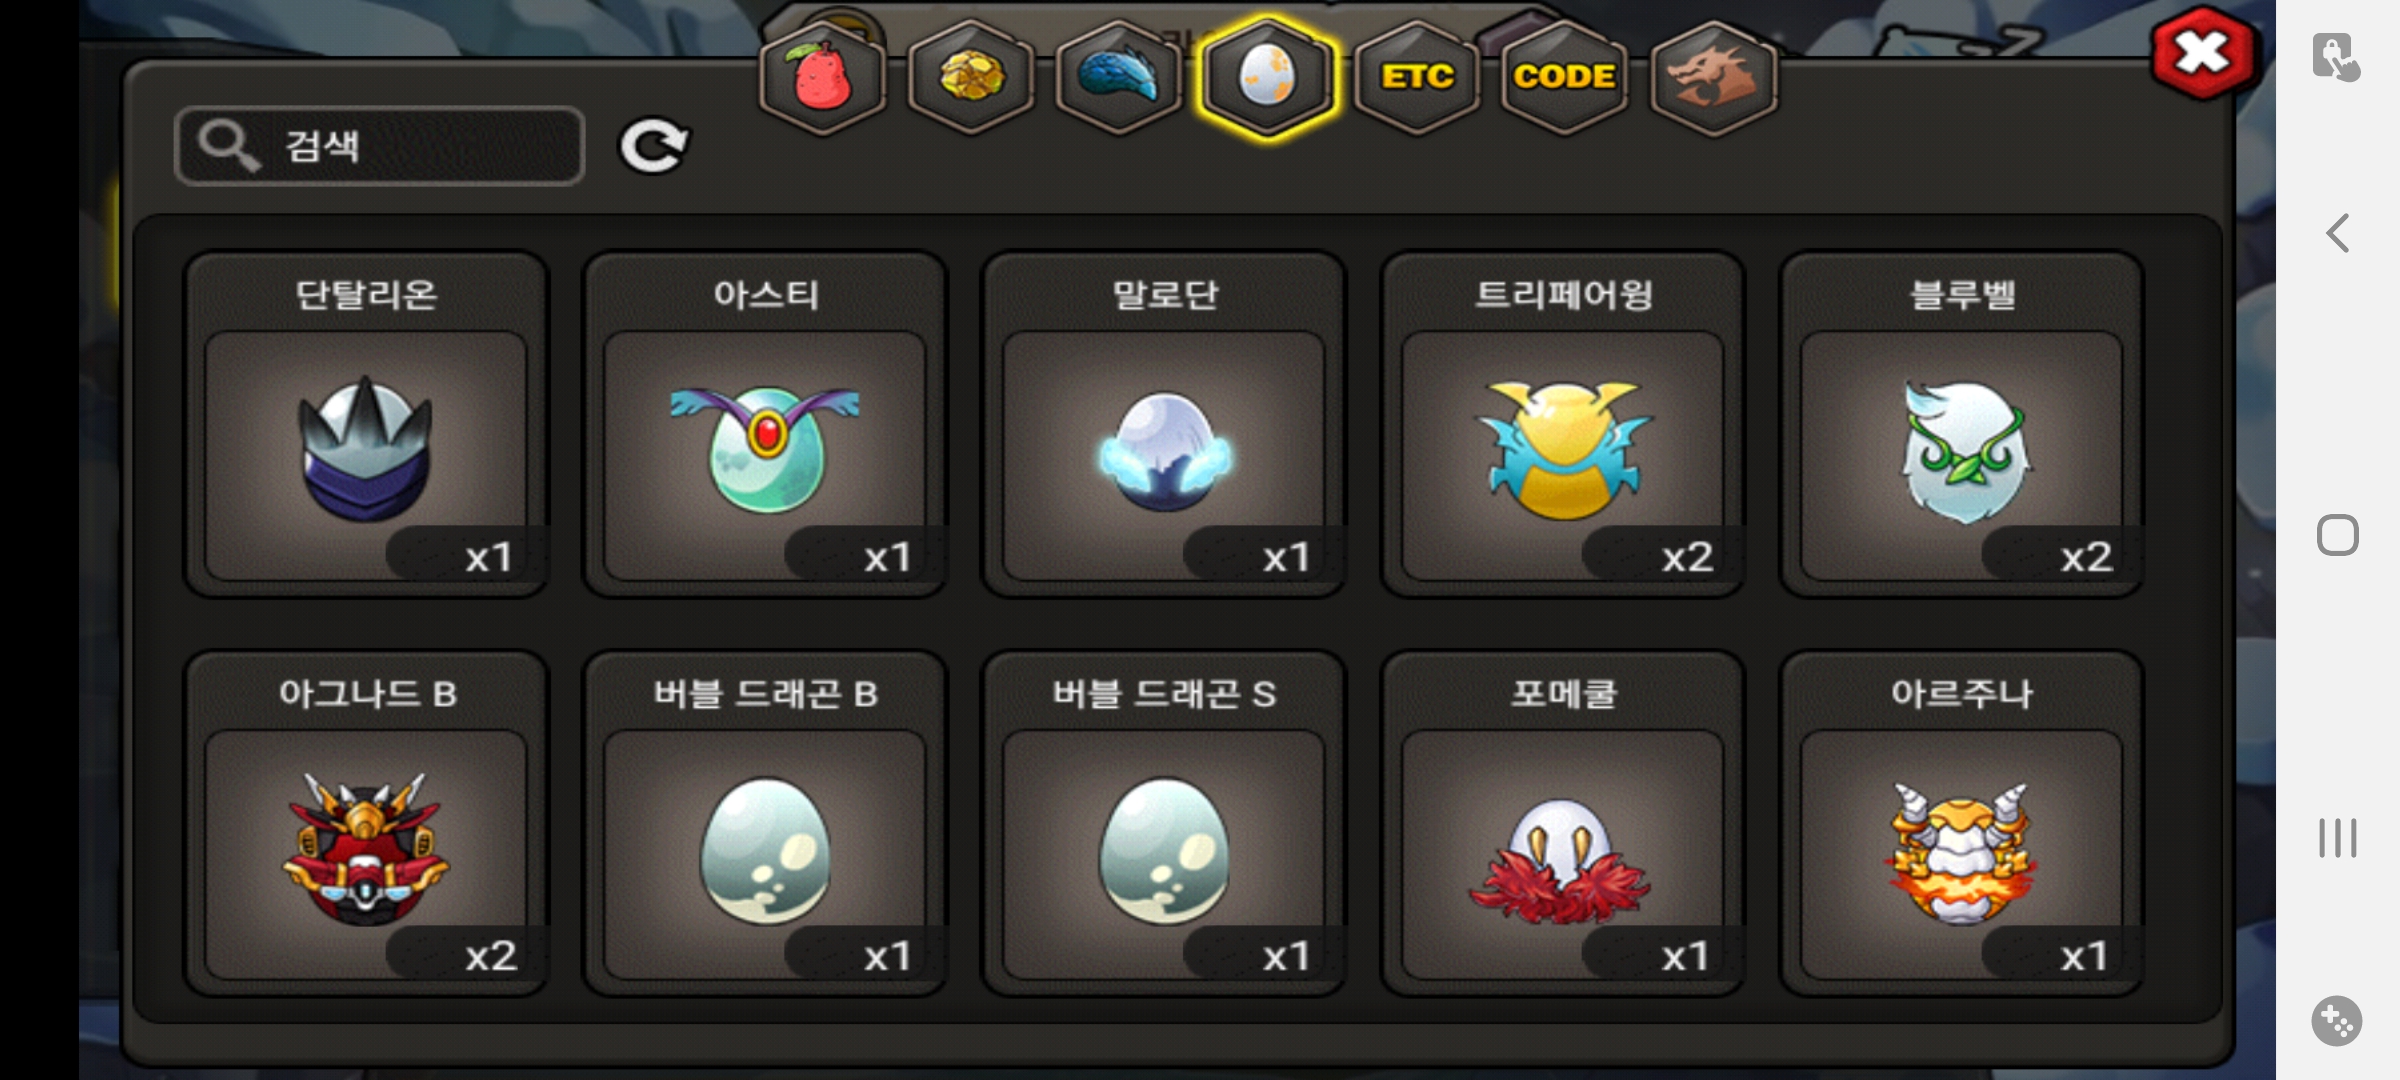
Task: Focus the 검색 search field
Action: (379, 146)
